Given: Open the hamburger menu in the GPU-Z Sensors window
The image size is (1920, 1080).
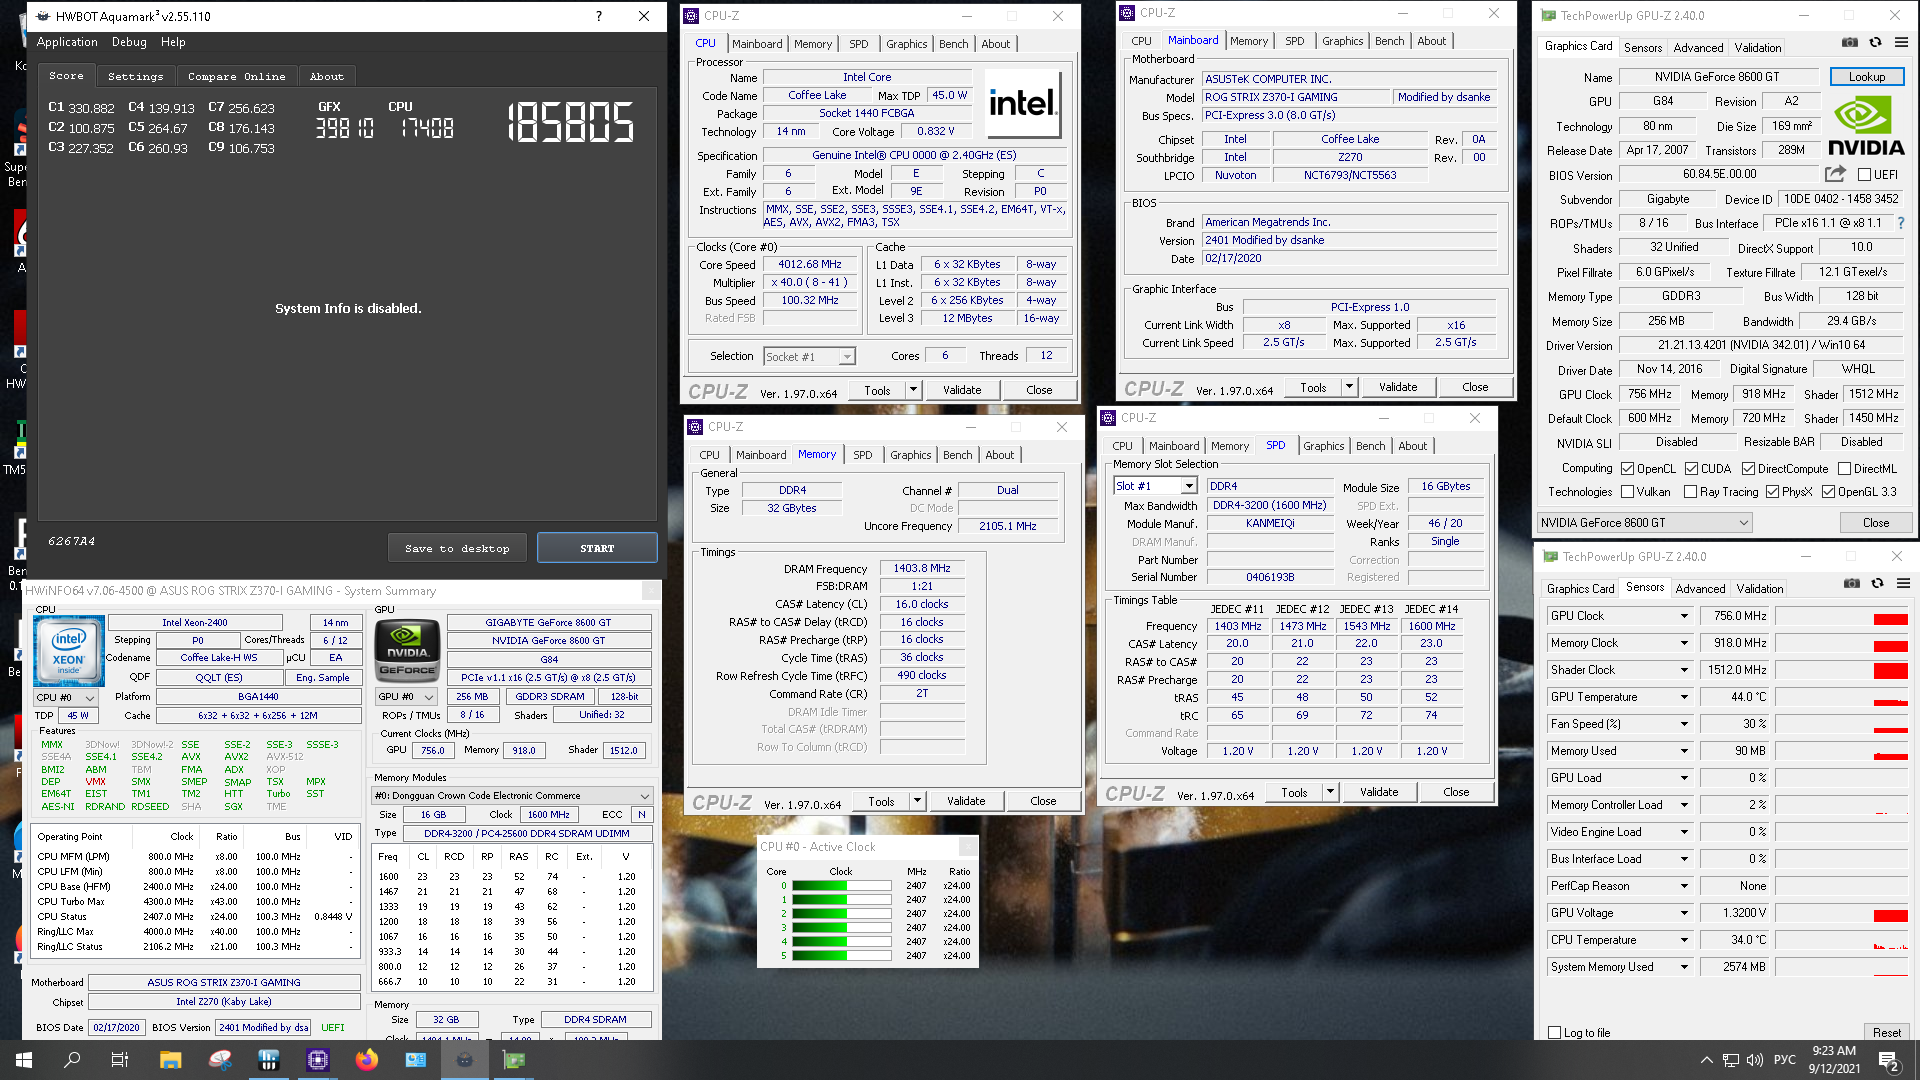Looking at the screenshot, I should coord(1903,583).
